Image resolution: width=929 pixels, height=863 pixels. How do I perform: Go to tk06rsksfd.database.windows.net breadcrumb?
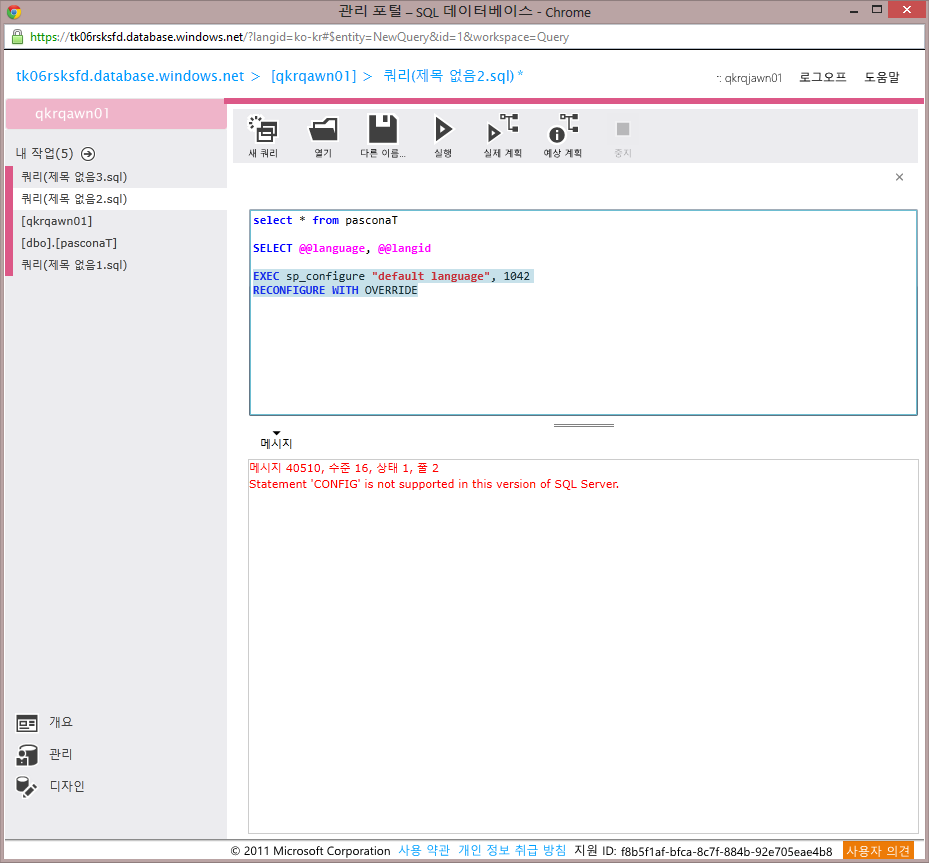pyautogui.click(x=130, y=76)
